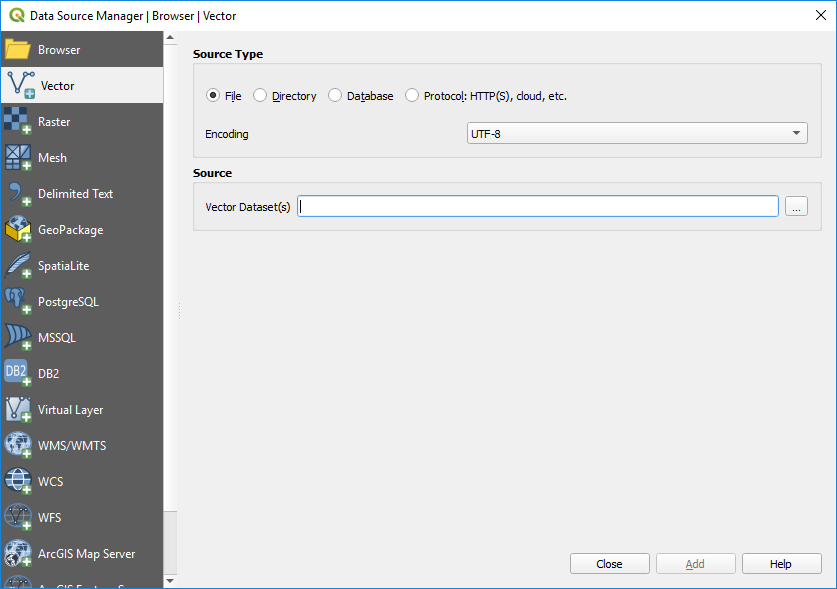Click the QGIS logo in title bar
This screenshot has width=837, height=589.
point(17,15)
